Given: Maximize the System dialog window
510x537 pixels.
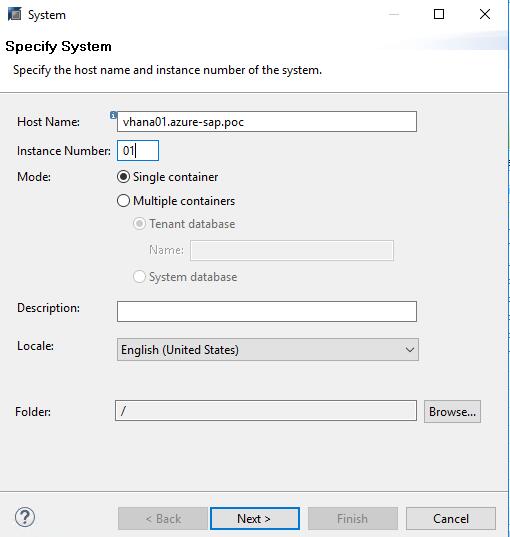Looking at the screenshot, I should pyautogui.click(x=439, y=14).
